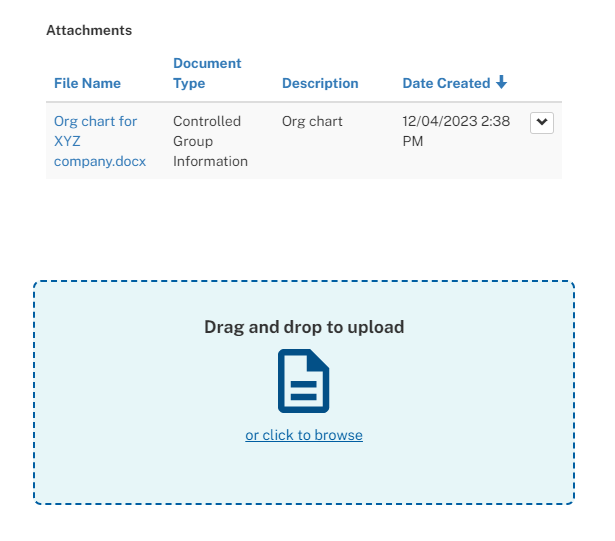Image resolution: width=615 pixels, height=541 pixels.
Task: Click the 'or click to browse' link
Action: pyautogui.click(x=304, y=435)
